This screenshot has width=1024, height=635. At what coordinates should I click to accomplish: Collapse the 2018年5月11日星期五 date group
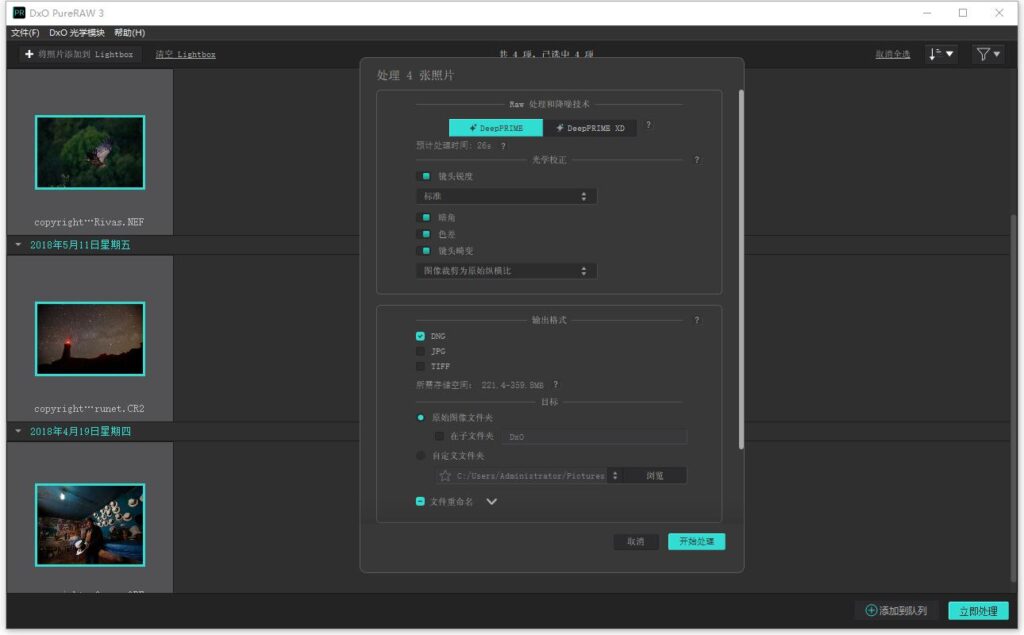[18, 245]
